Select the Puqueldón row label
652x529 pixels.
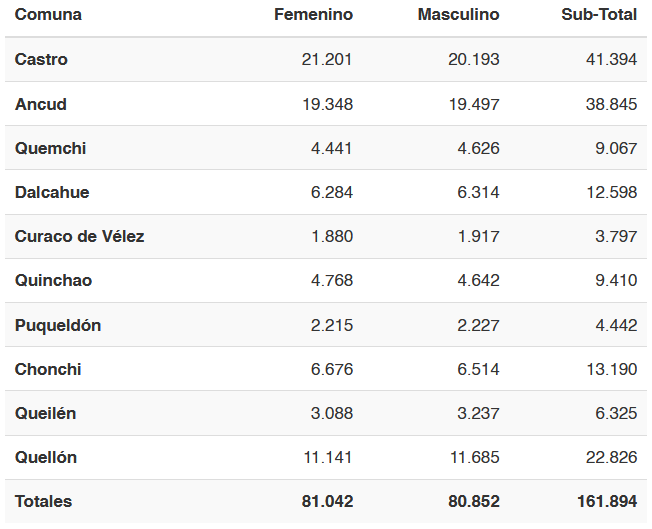(58, 325)
